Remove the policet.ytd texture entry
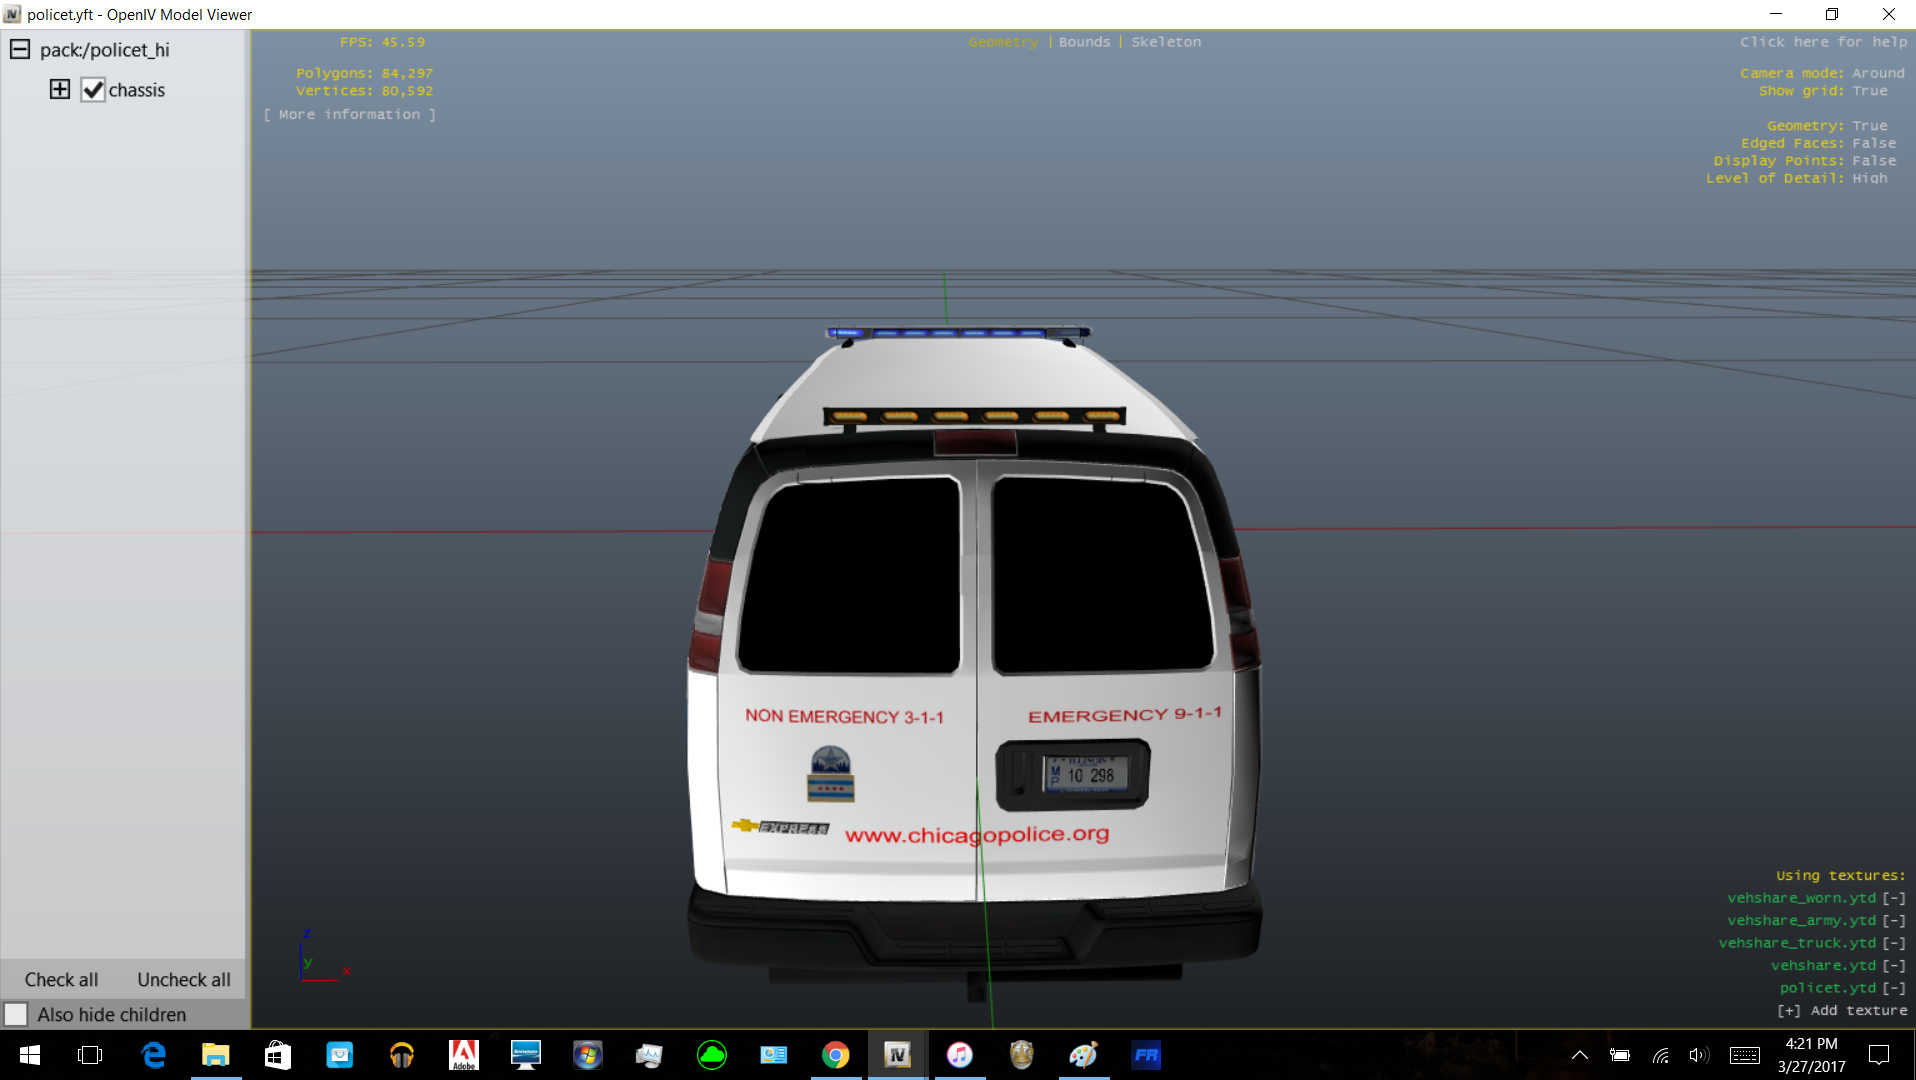 (x=1893, y=988)
